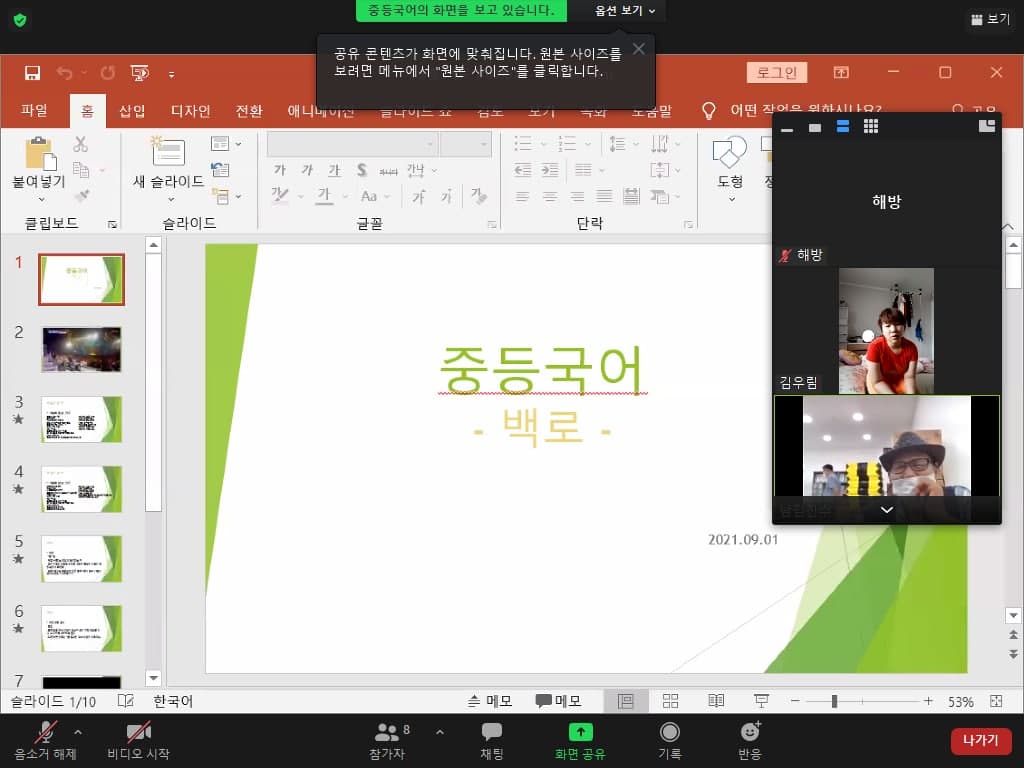Expand video panel down chevron
The height and width of the screenshot is (768, 1024).
(886, 510)
